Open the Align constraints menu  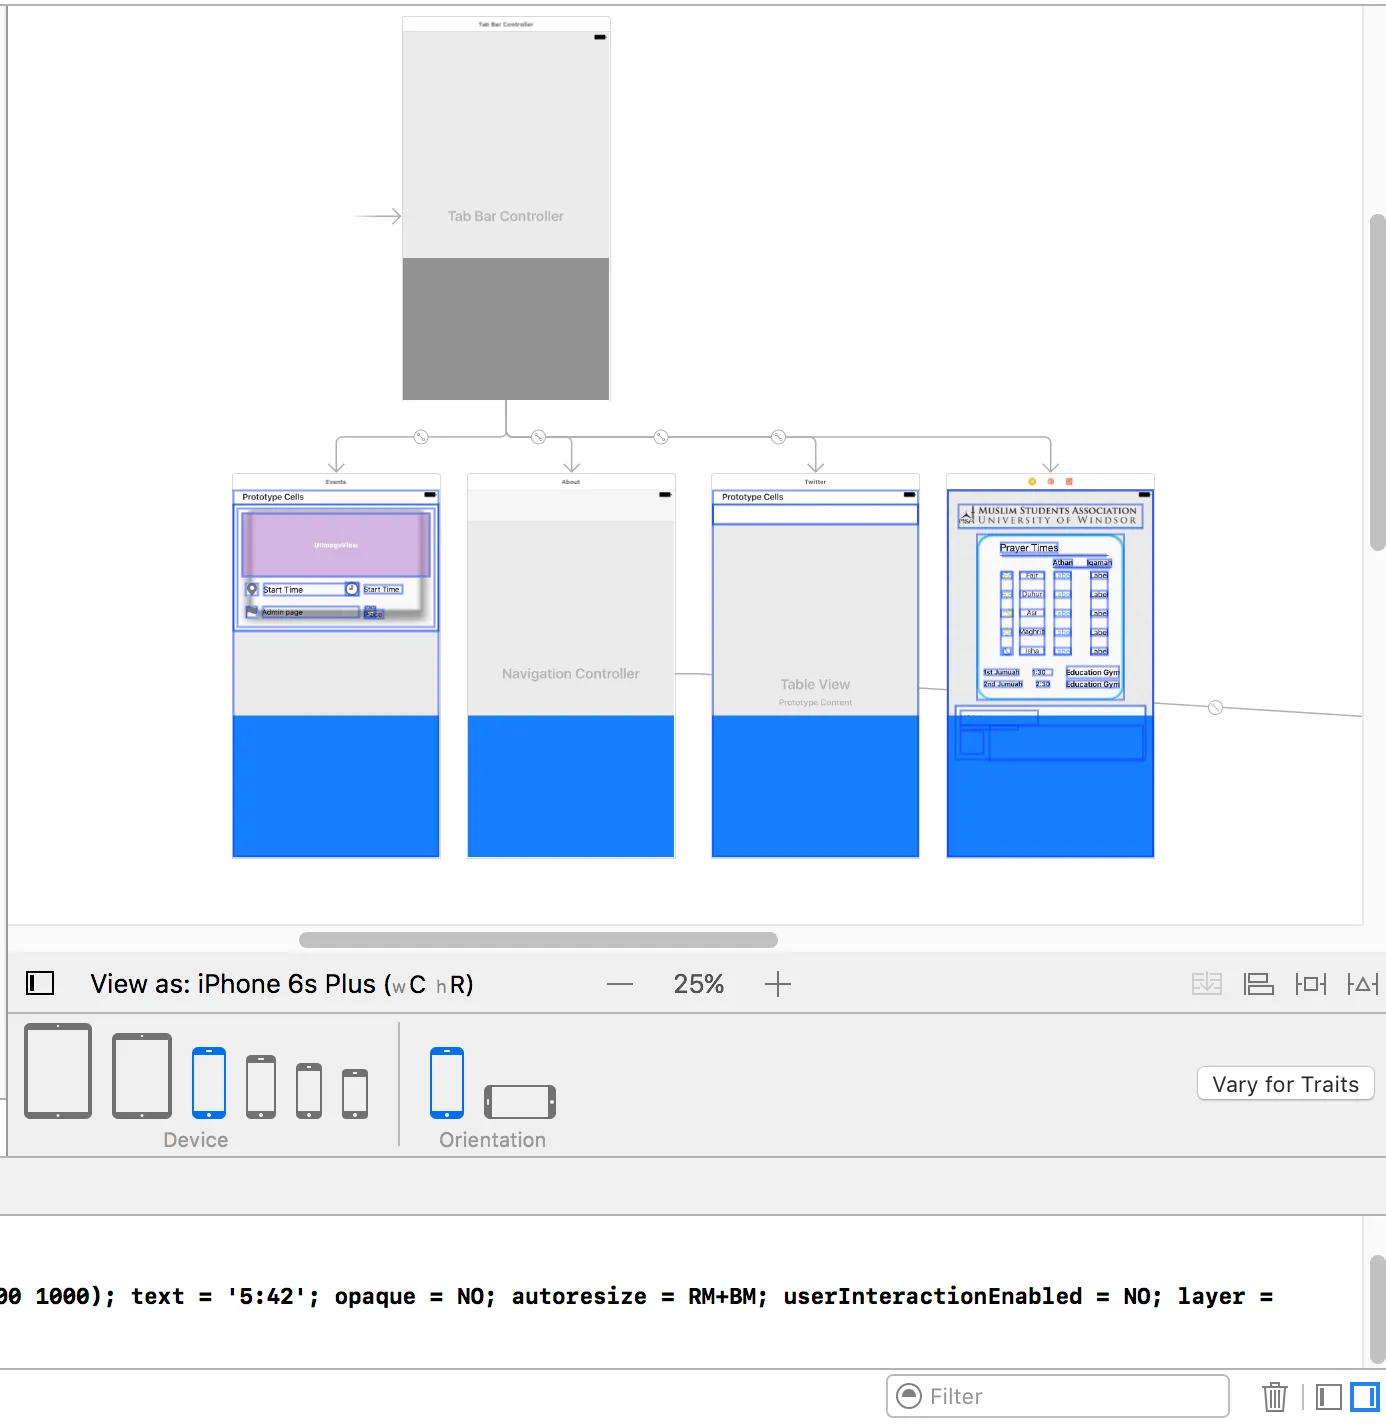(1258, 984)
